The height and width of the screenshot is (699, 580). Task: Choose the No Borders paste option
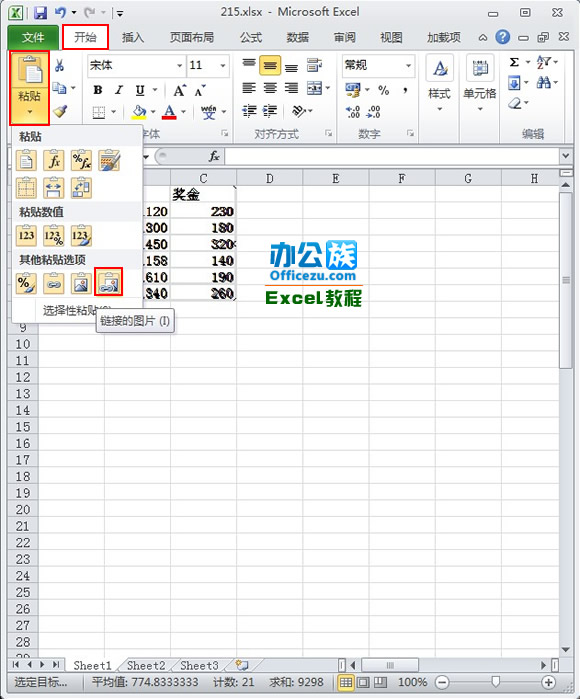pos(26,188)
